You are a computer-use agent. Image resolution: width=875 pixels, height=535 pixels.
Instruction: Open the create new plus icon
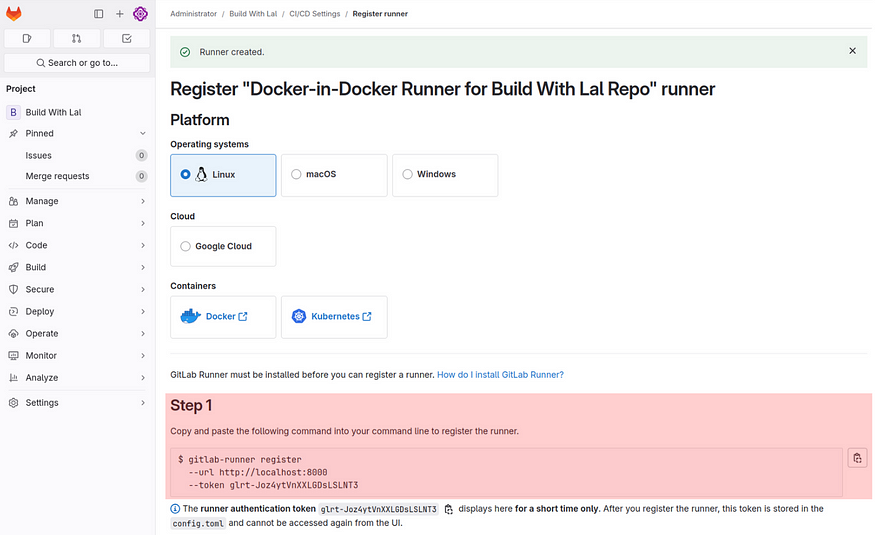pyautogui.click(x=119, y=13)
